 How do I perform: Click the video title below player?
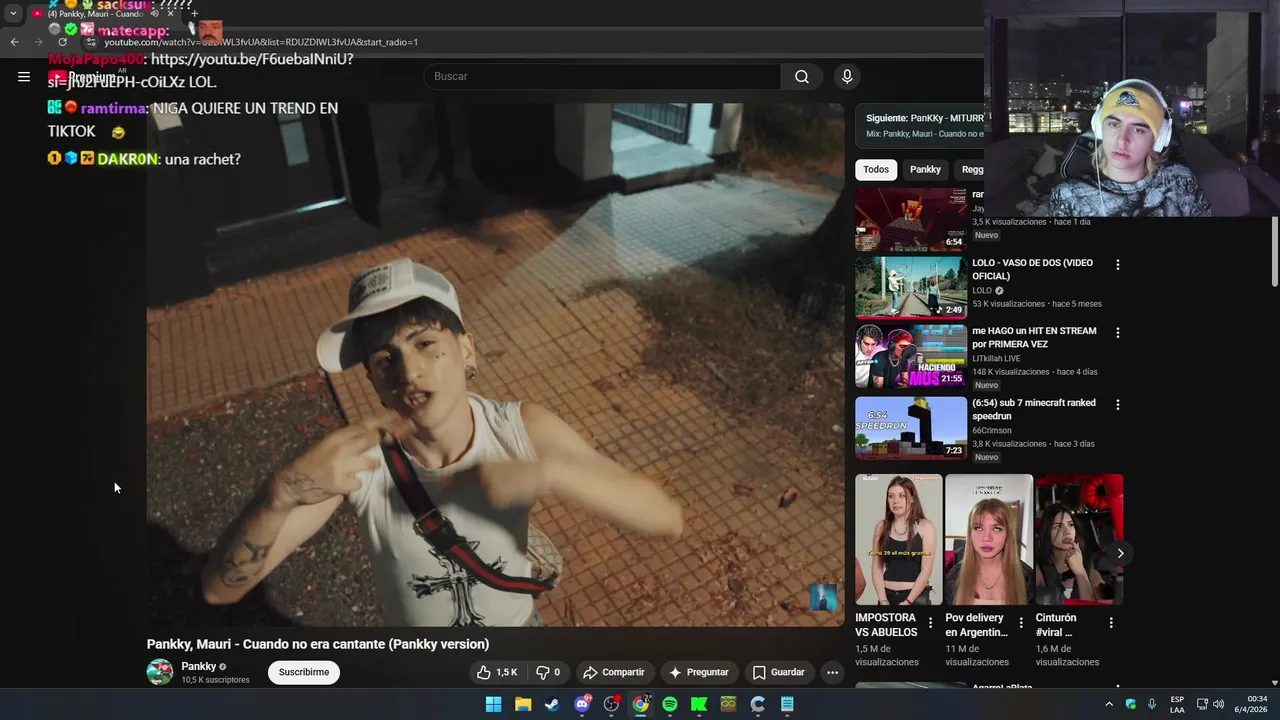pos(318,644)
